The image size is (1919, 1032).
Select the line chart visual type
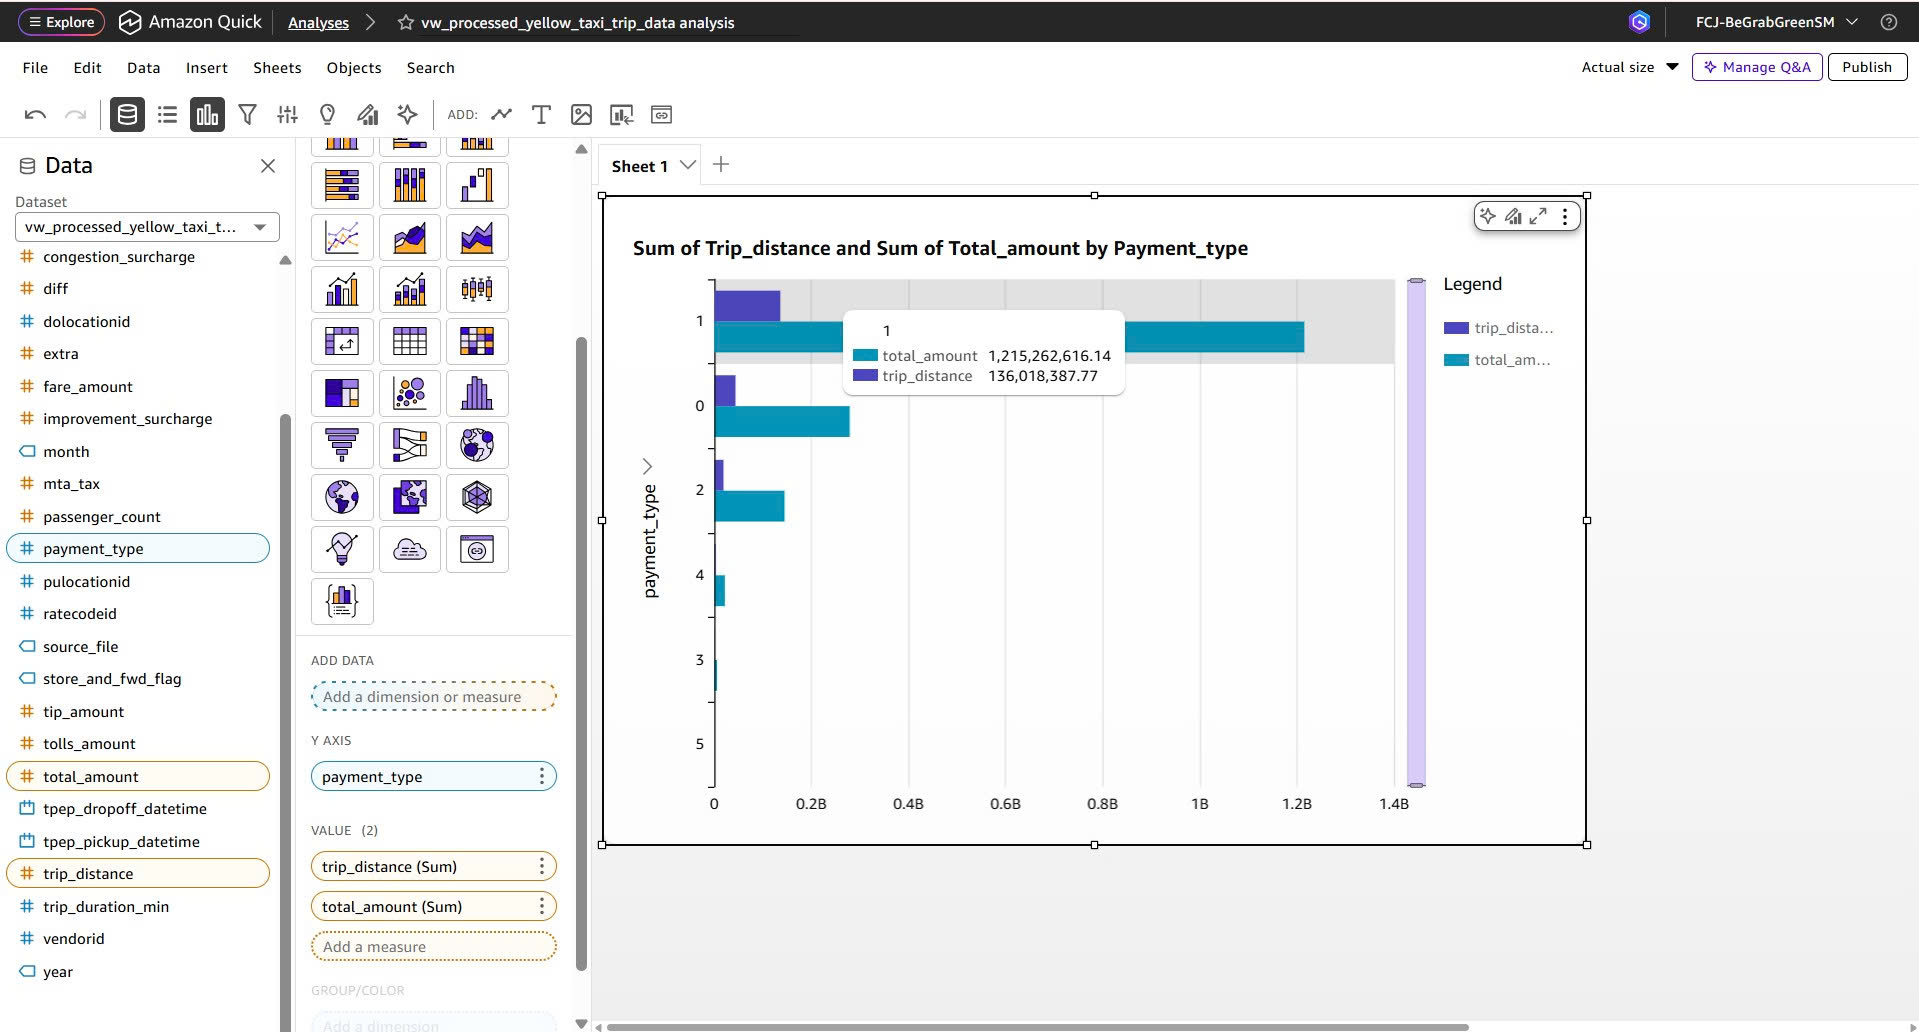click(x=342, y=237)
